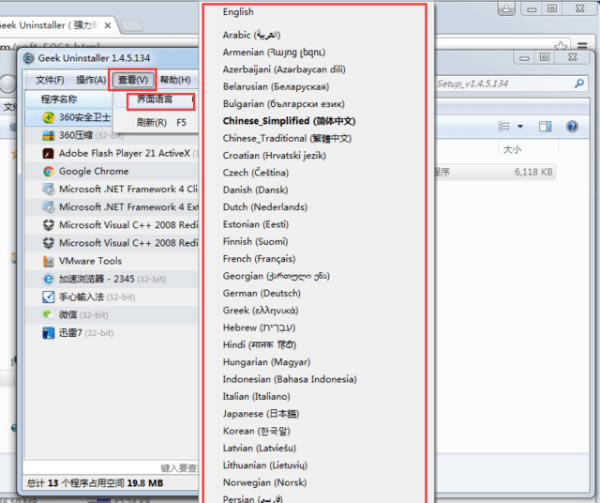Expand the 界面语言 submenu
Image resolution: width=600 pixels, height=503 pixels.
[x=154, y=100]
